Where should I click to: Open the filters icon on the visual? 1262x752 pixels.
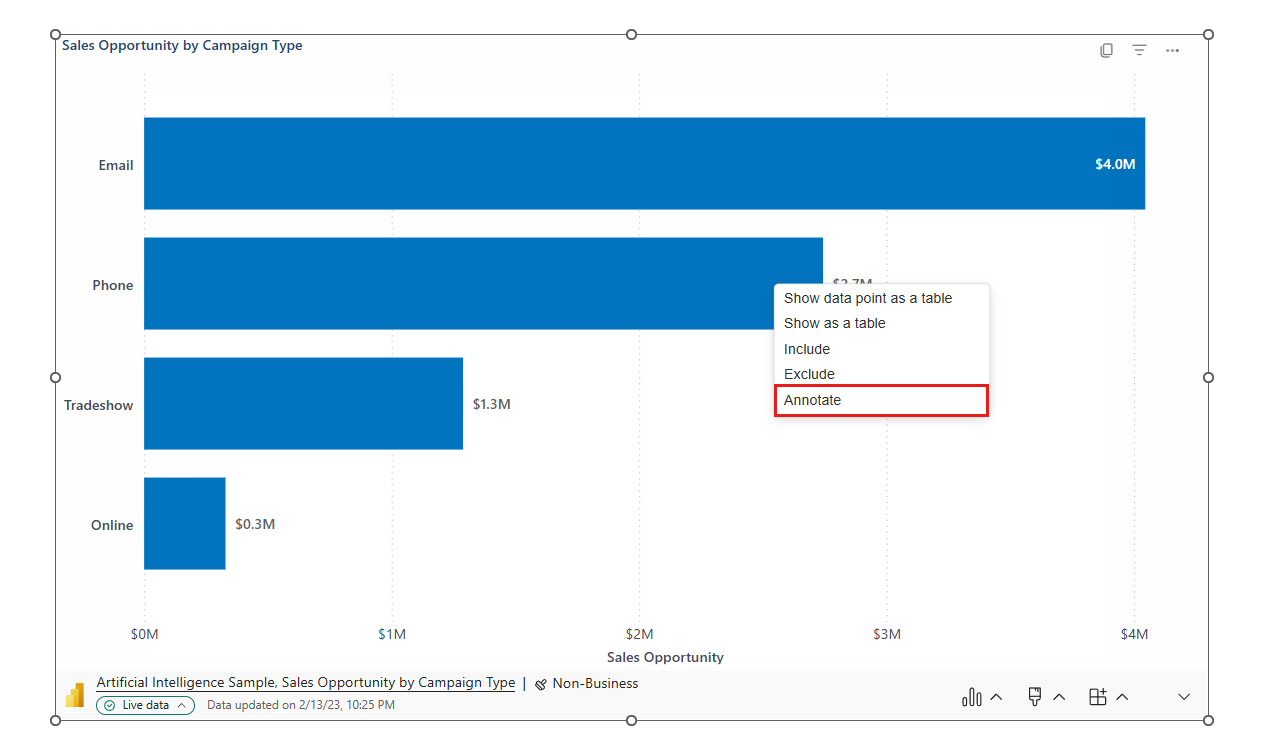click(1139, 50)
